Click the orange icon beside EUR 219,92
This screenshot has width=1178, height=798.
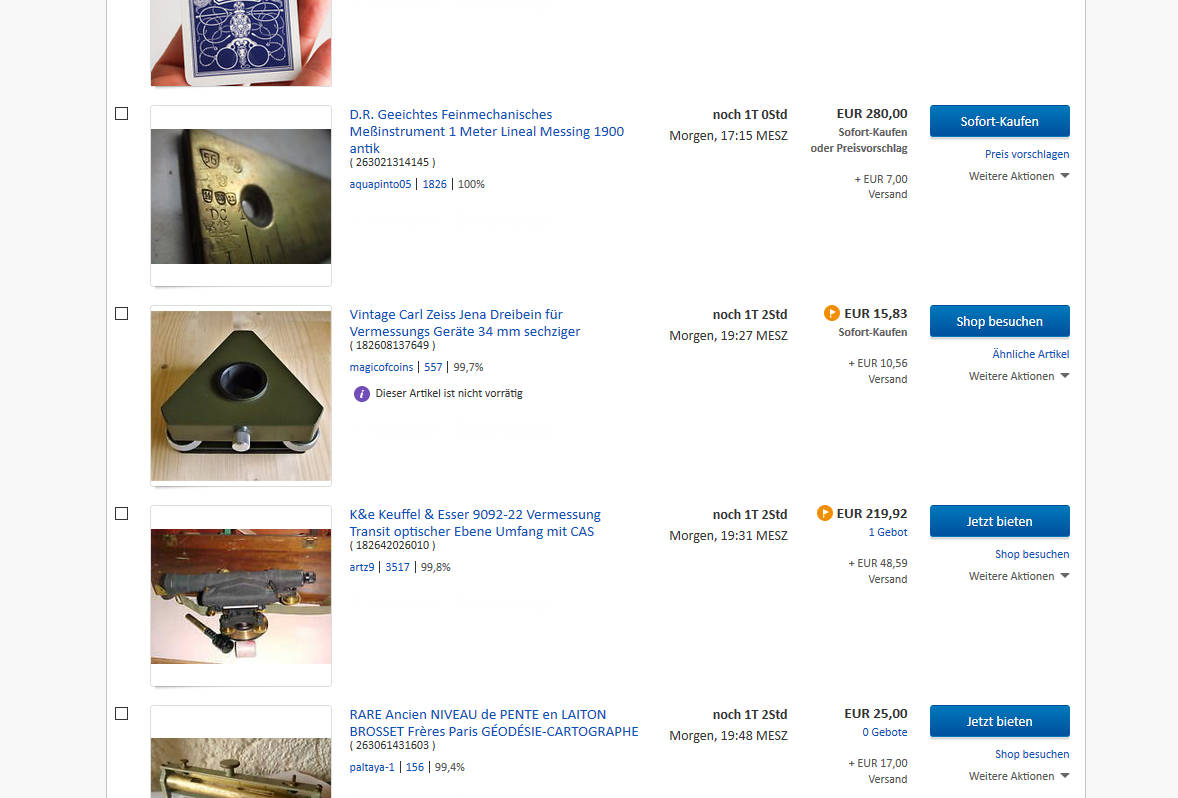(x=824, y=513)
